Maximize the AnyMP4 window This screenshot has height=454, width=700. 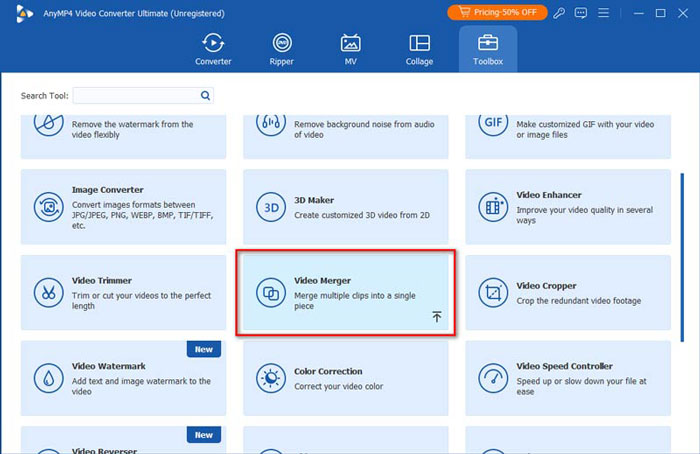(x=661, y=13)
